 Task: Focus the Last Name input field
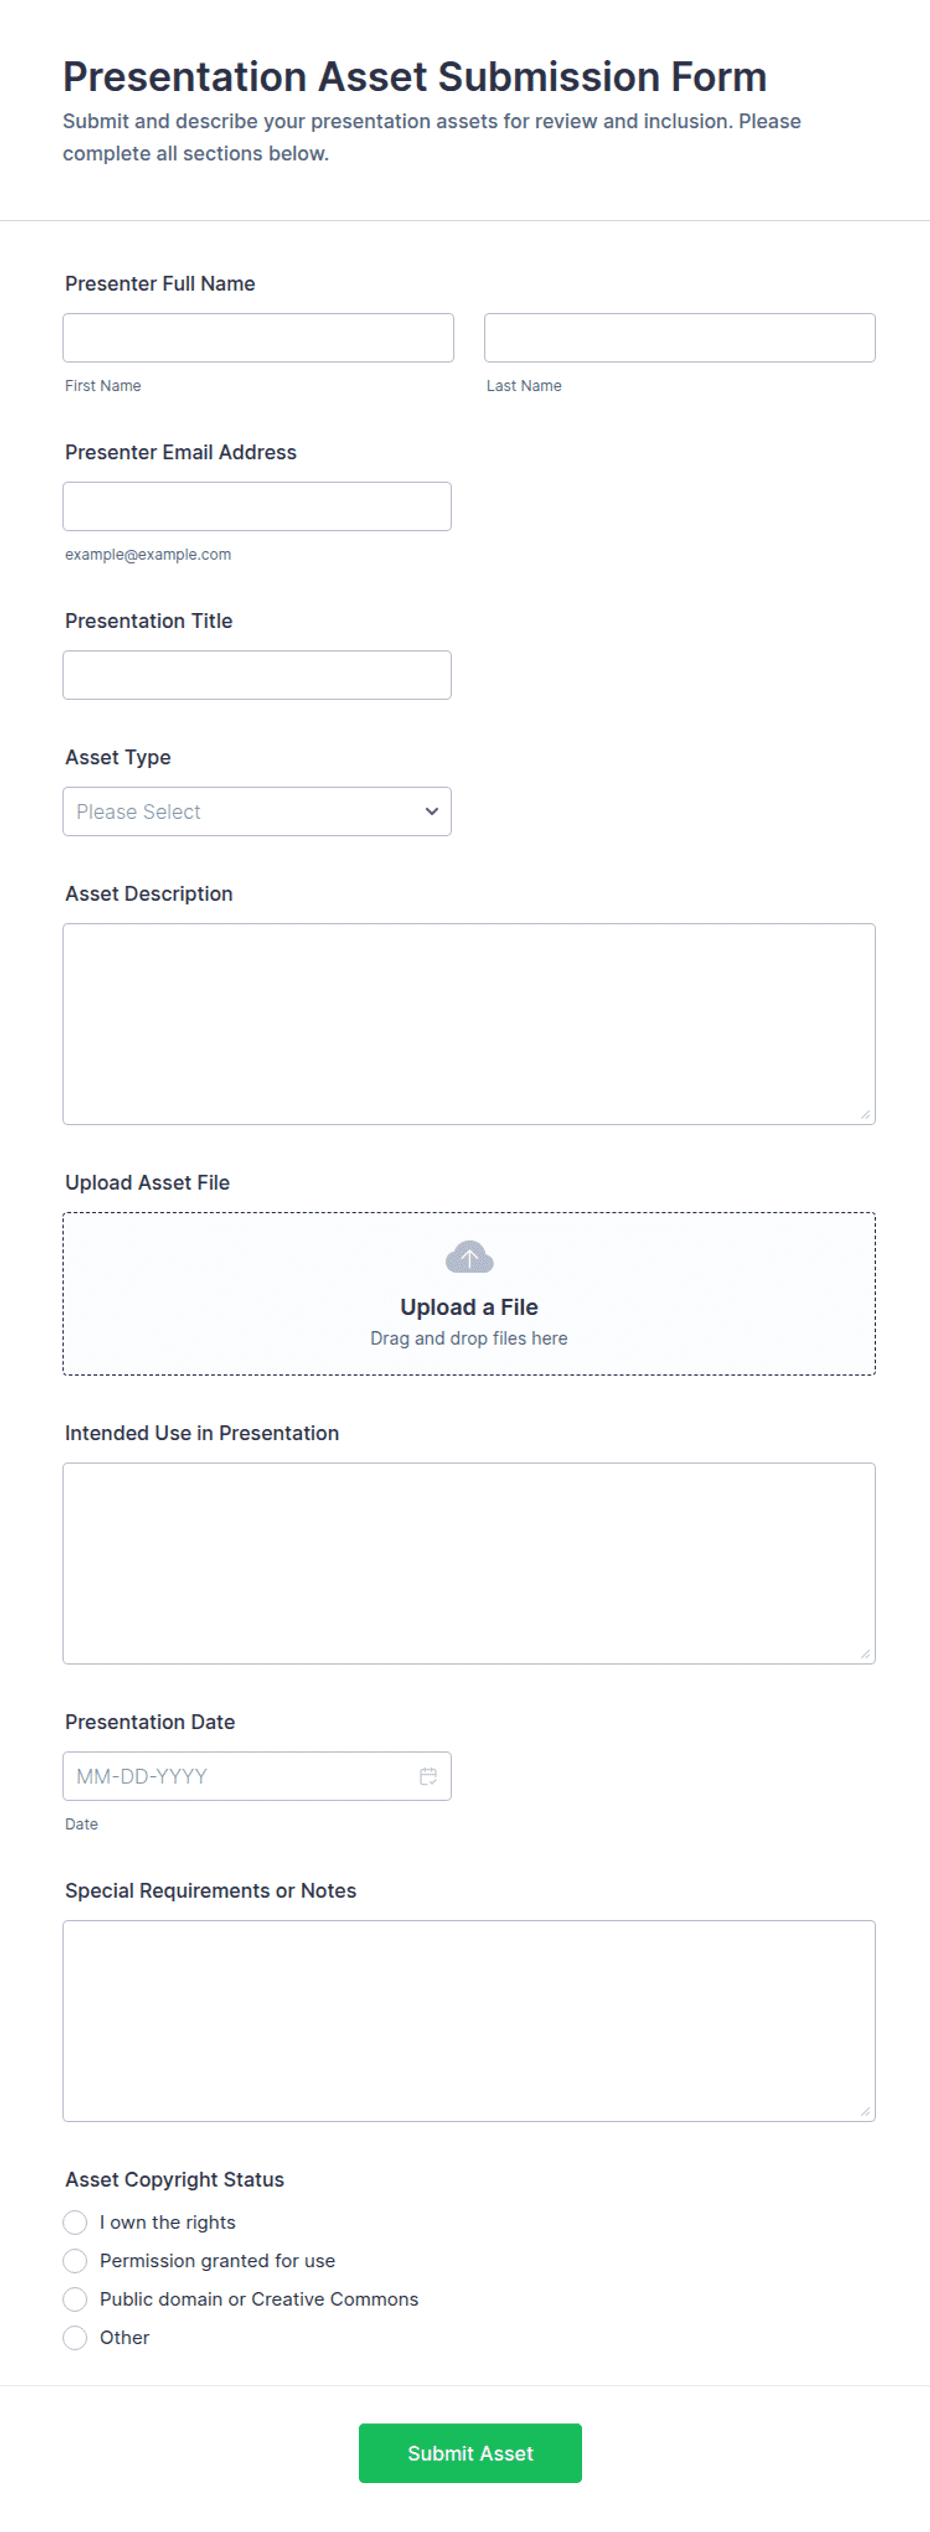(680, 338)
